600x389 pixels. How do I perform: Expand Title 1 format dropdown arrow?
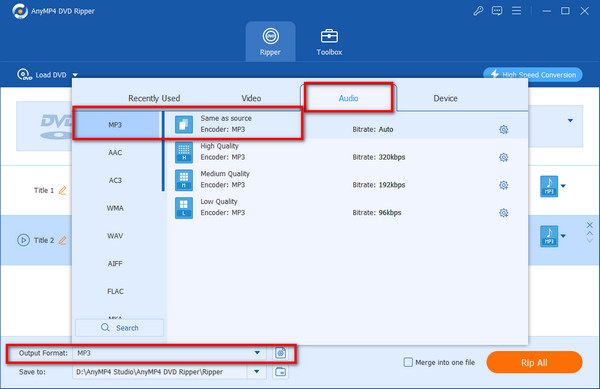[563, 186]
